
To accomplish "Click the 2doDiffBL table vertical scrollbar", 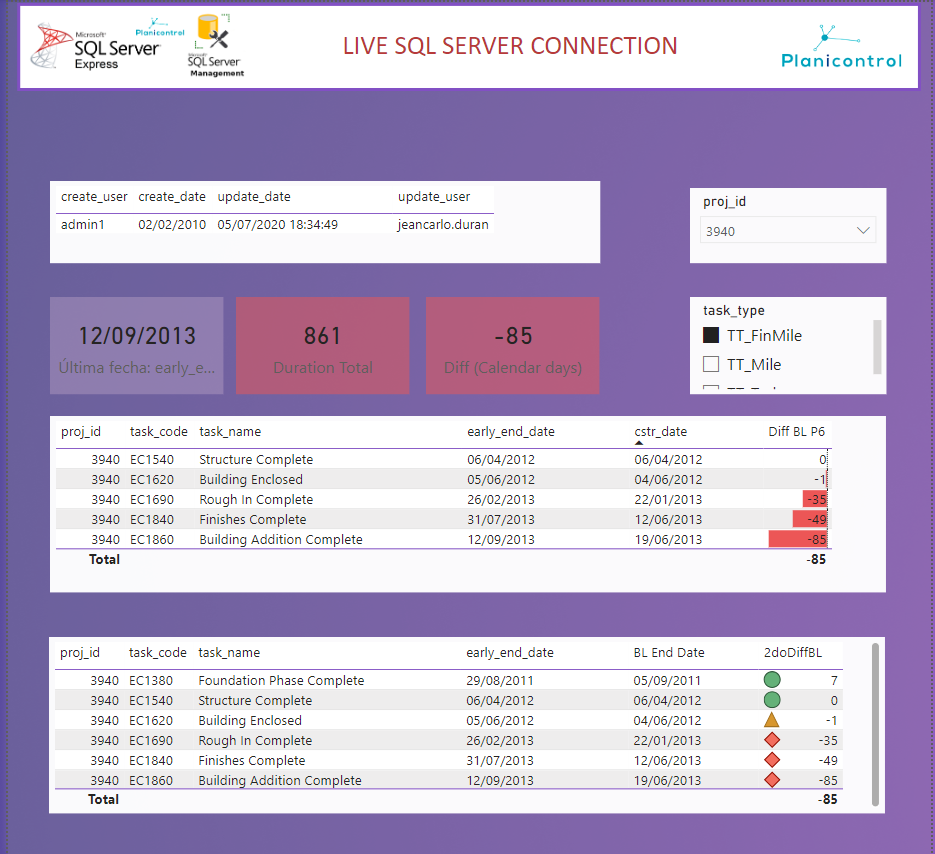I will 875,725.
